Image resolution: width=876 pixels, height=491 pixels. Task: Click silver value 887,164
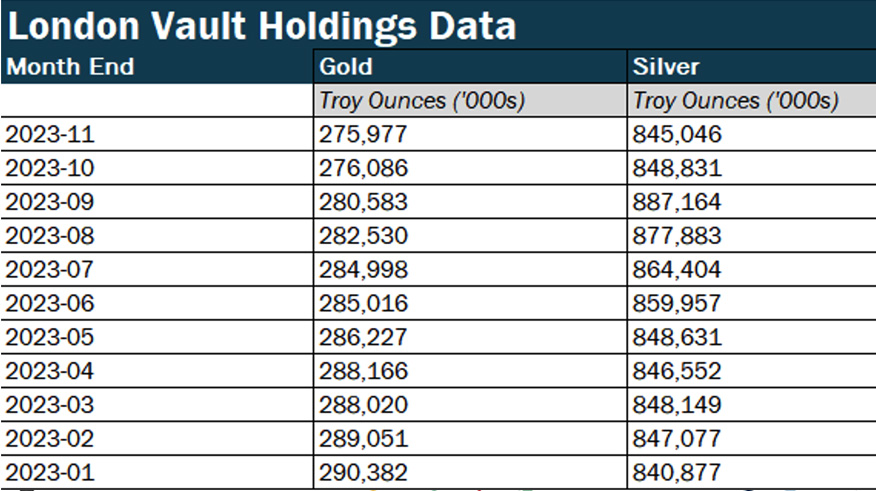pos(677,202)
